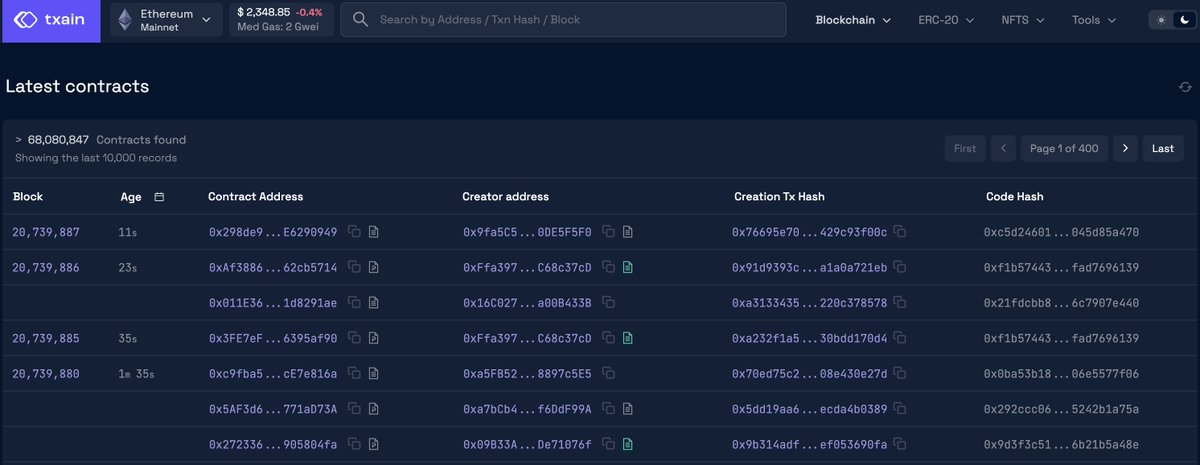
Task: Click the Contract Address column header
Action: [x=256, y=197]
